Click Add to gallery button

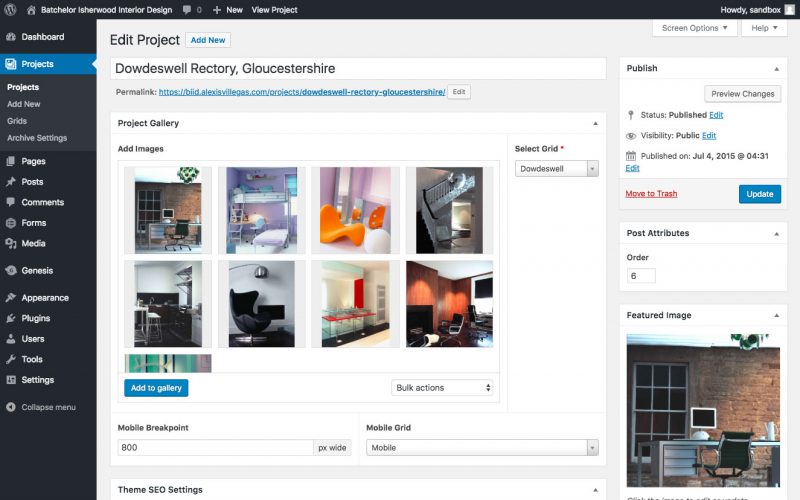point(156,388)
